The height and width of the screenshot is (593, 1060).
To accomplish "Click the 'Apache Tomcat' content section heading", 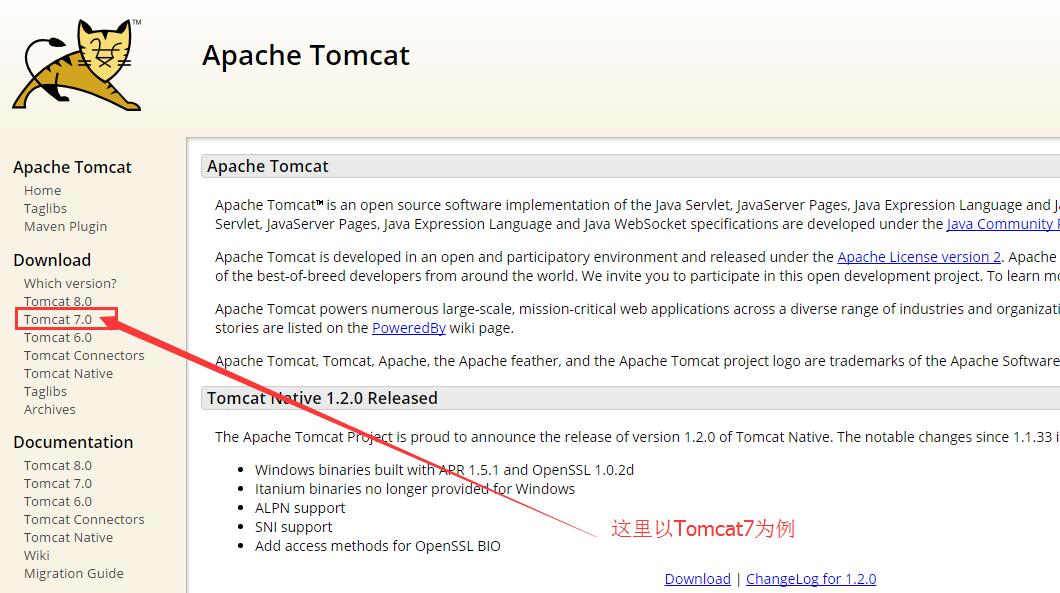I will pos(268,166).
